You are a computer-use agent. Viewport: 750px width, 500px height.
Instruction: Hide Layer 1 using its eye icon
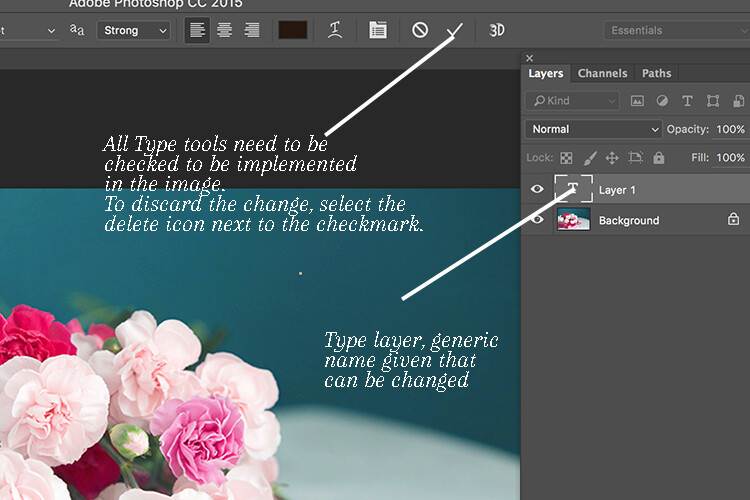click(537, 189)
